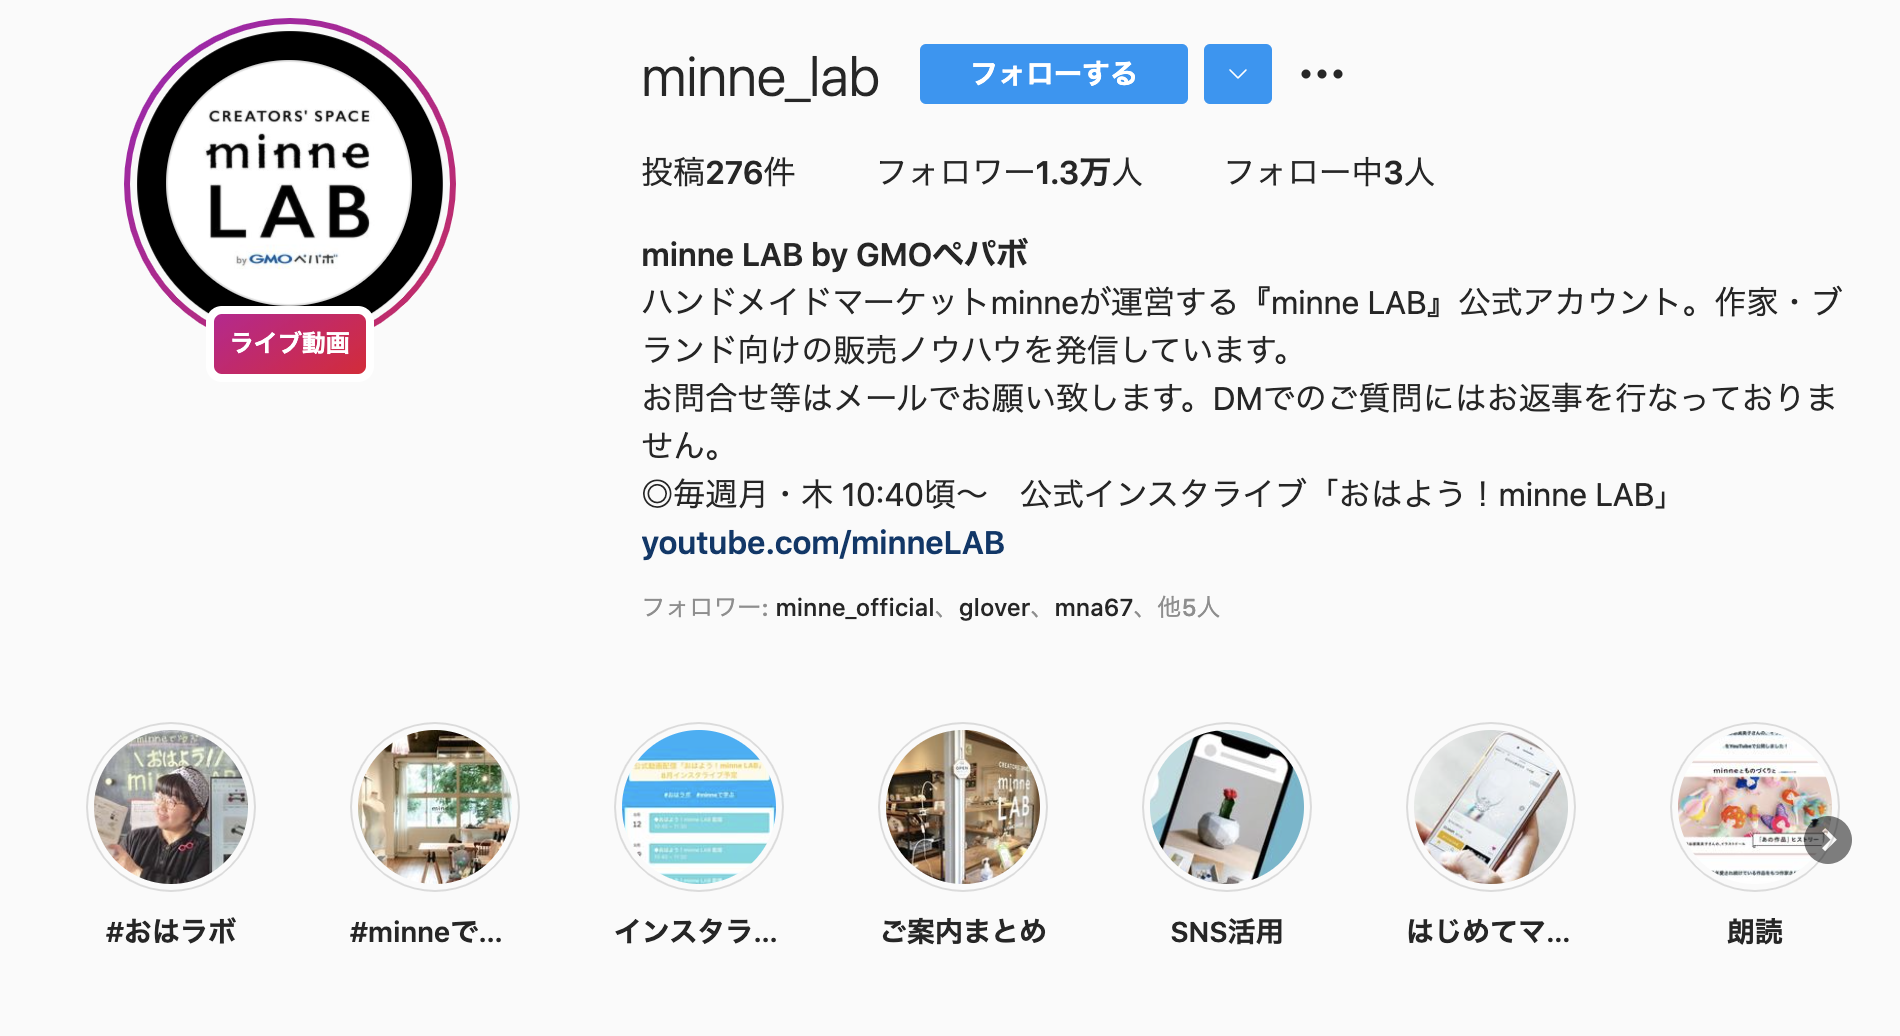
Task: Open the フォロワー1.3万人 followers list
Action: tap(1009, 173)
